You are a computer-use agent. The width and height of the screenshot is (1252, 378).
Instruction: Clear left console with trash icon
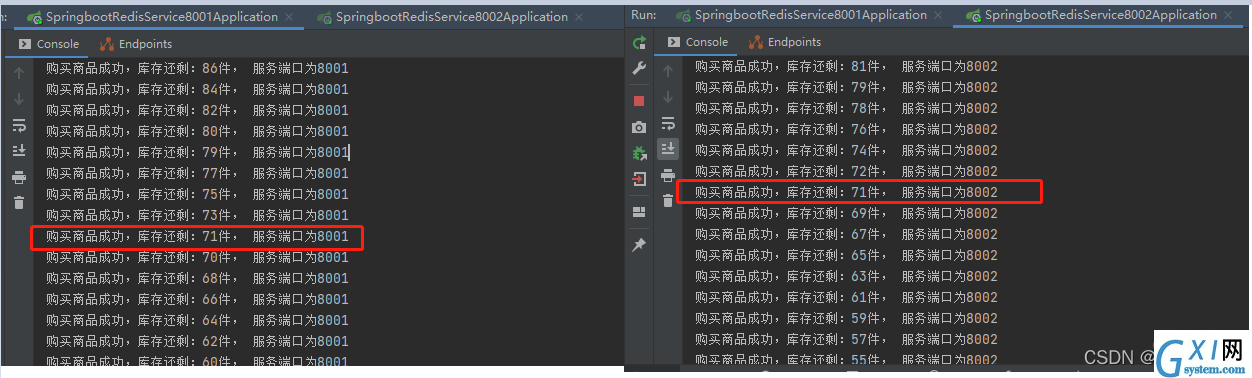[x=18, y=203]
